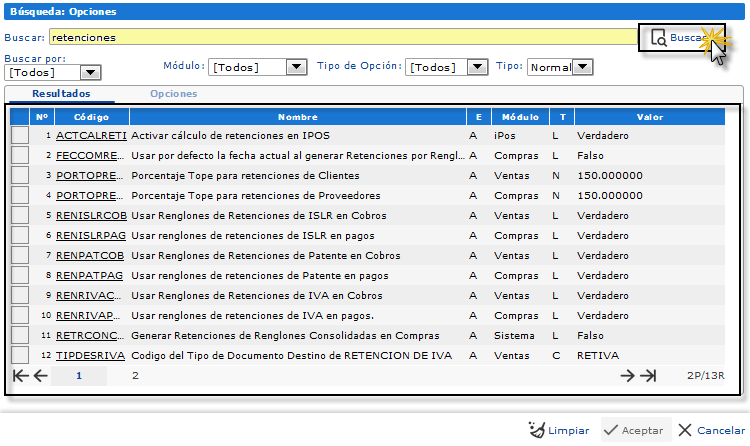Check the box for row ACTCALRETI
The image size is (750, 446).
coord(20,135)
